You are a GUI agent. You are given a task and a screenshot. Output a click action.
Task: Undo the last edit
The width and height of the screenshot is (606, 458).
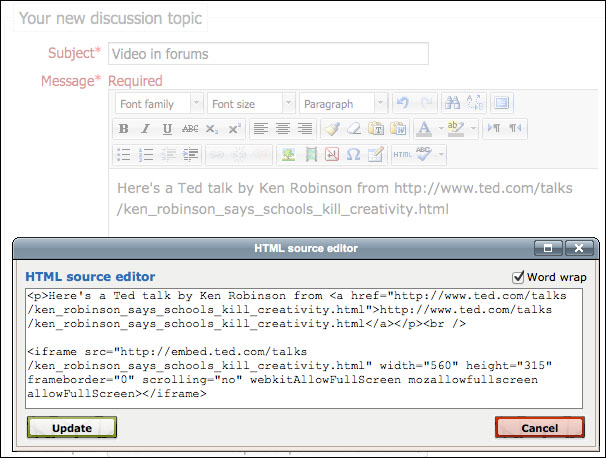(403, 103)
